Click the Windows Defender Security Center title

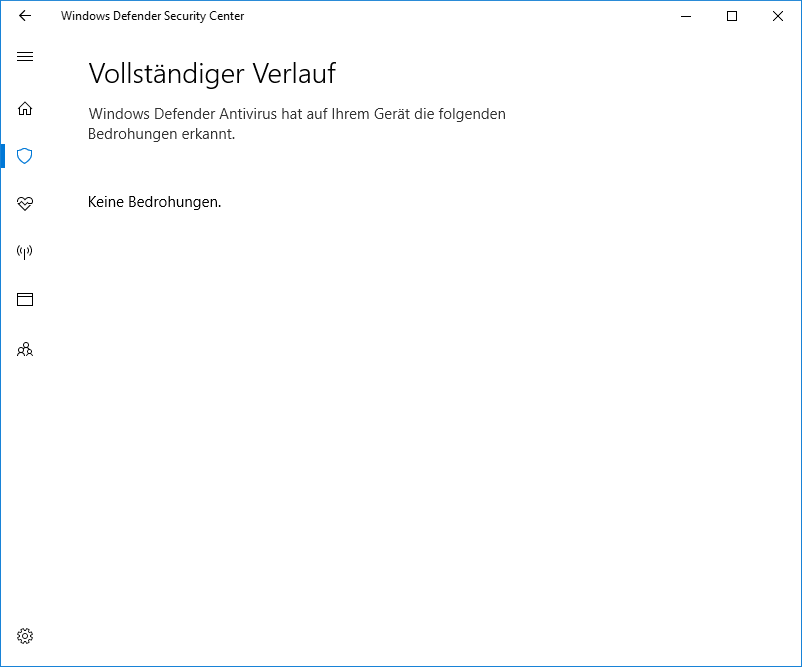152,16
